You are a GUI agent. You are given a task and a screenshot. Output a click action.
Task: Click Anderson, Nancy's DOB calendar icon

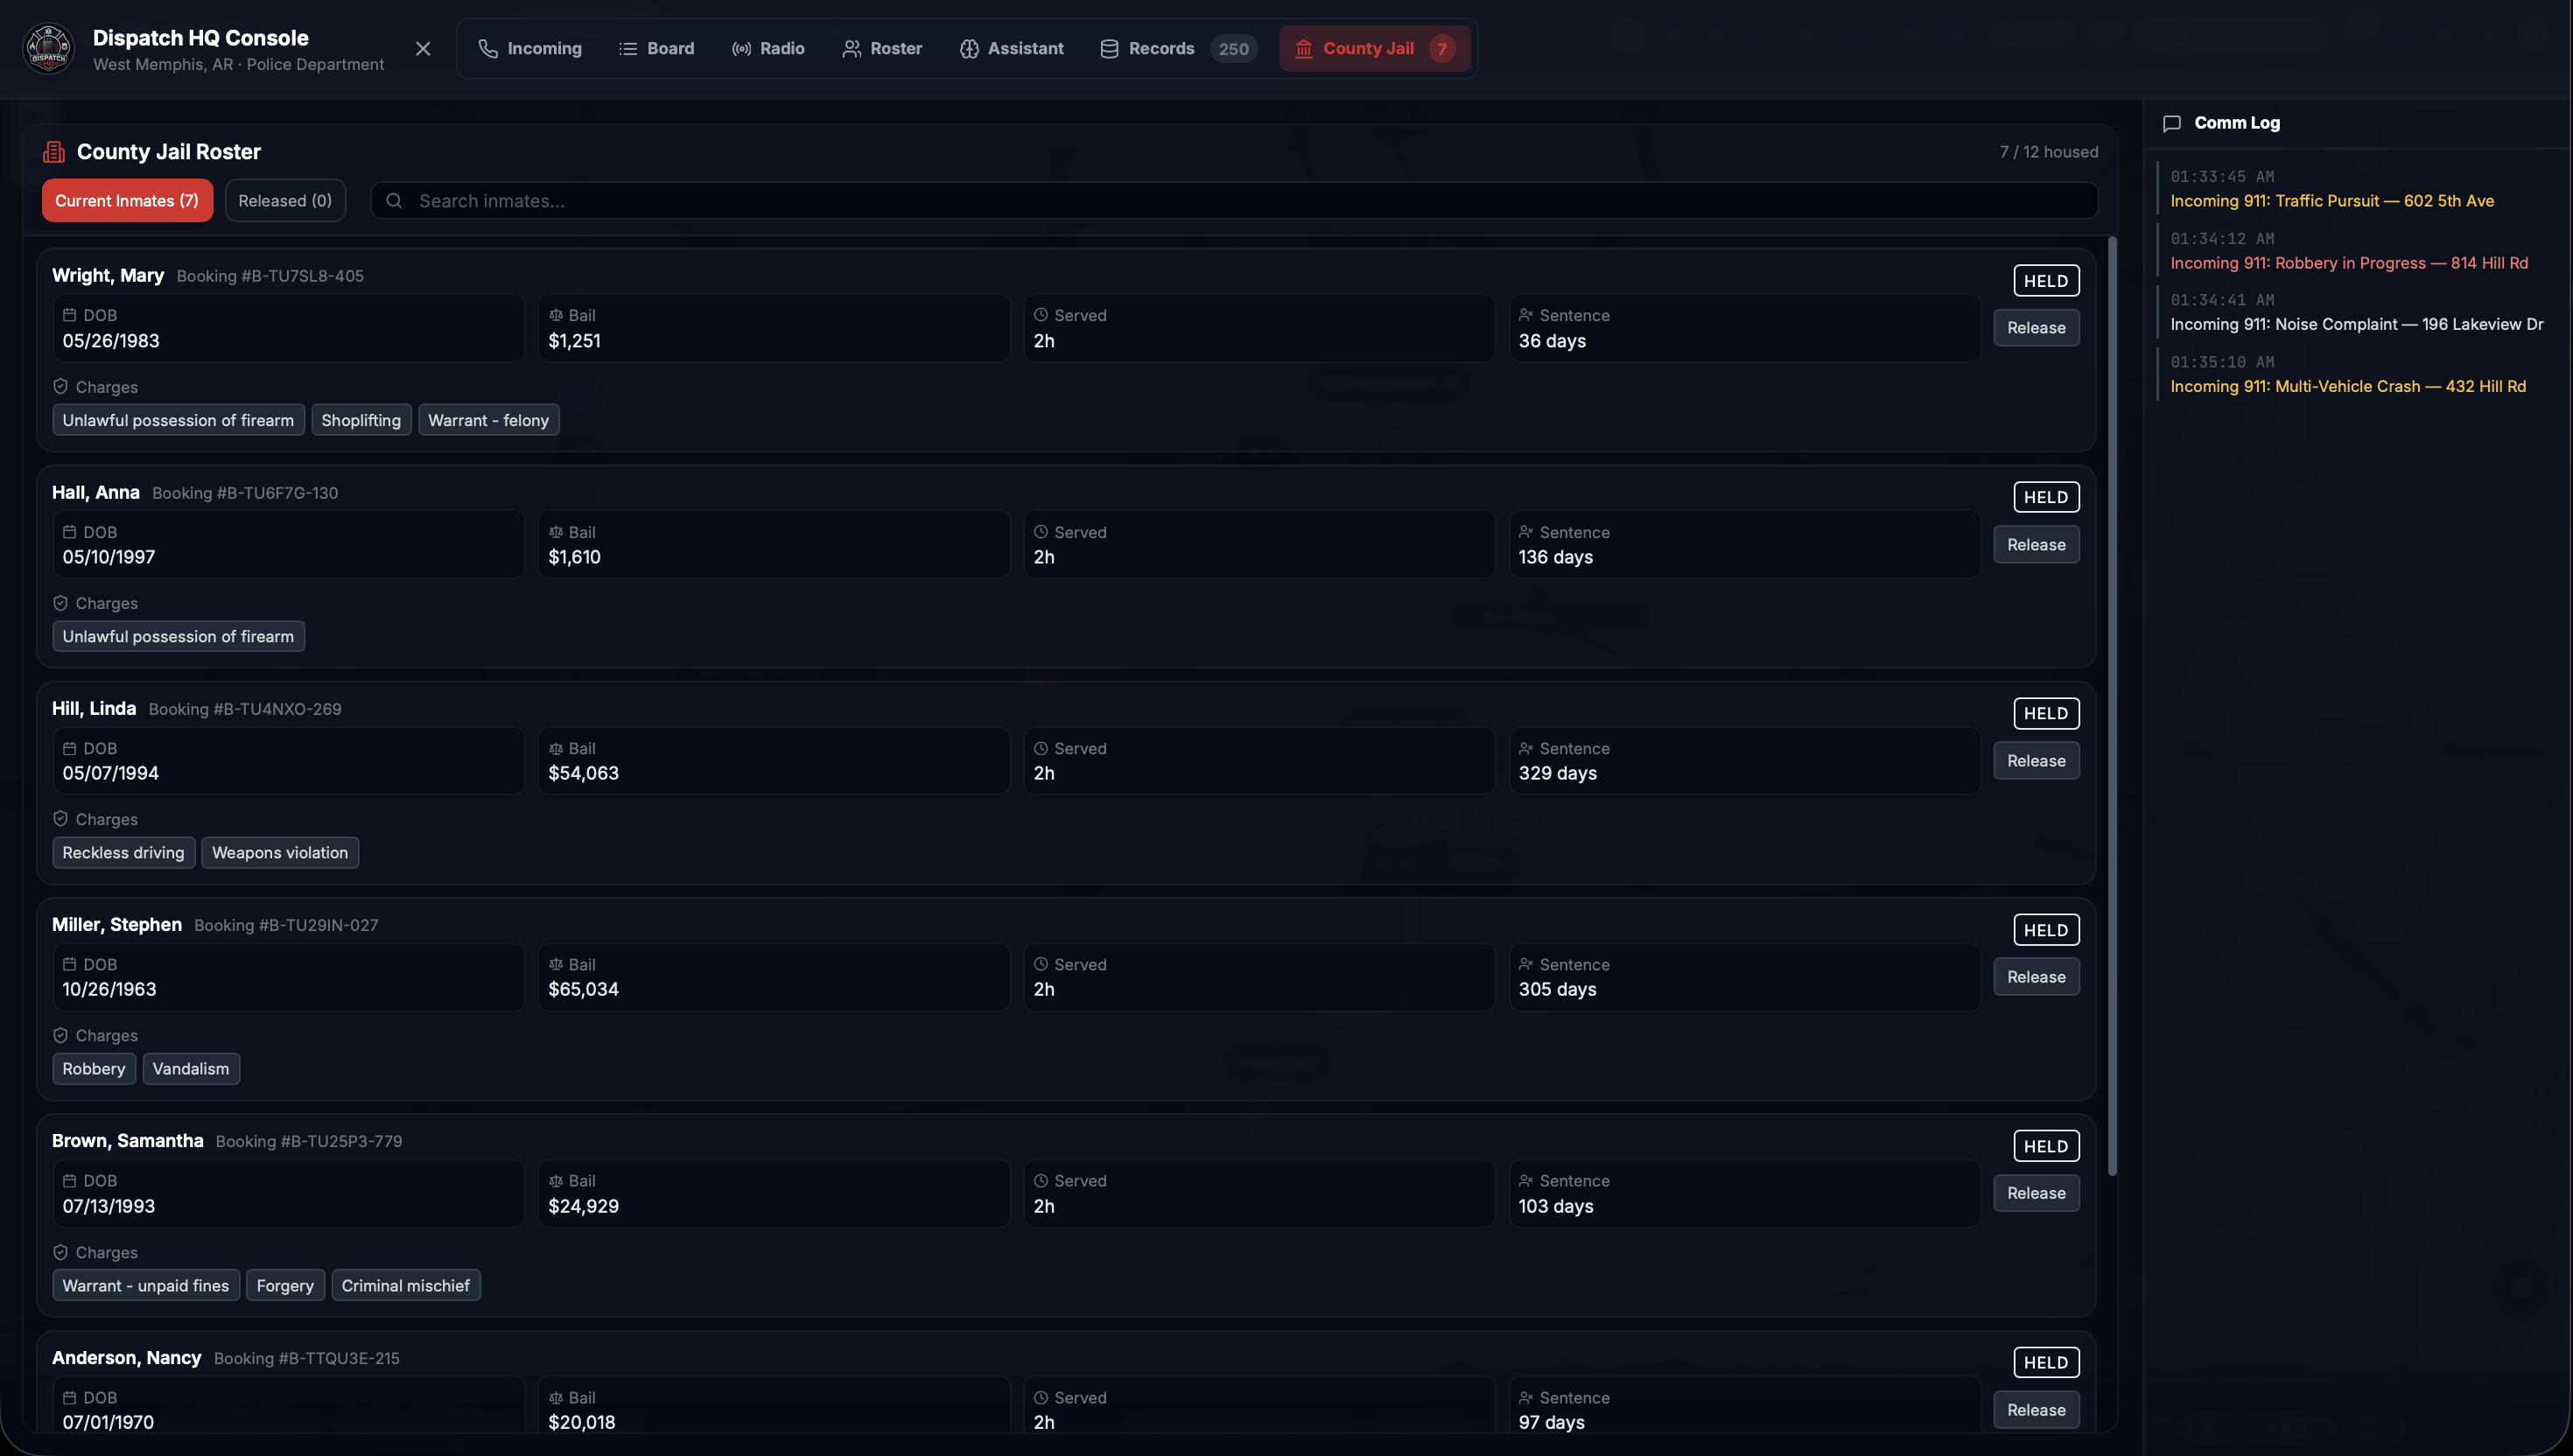tap(69, 1397)
